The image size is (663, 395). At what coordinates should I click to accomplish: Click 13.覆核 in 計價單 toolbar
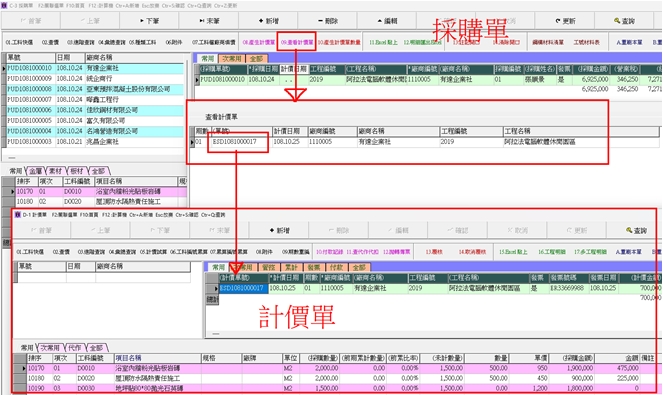coord(434,252)
